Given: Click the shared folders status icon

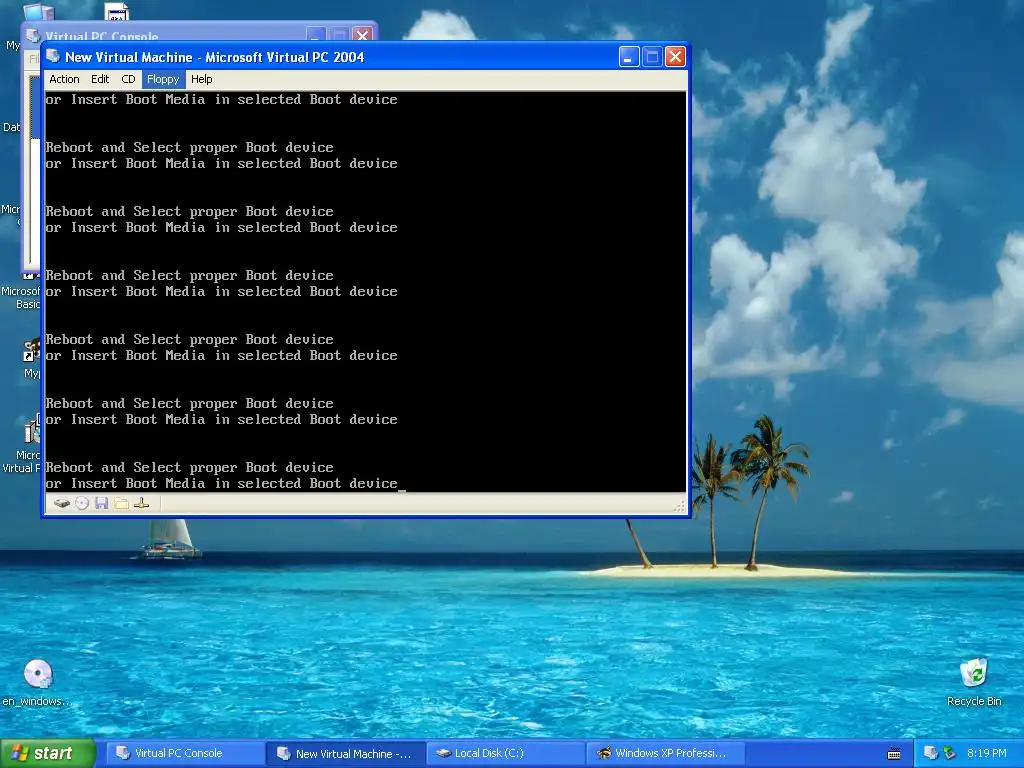Looking at the screenshot, I should (121, 503).
